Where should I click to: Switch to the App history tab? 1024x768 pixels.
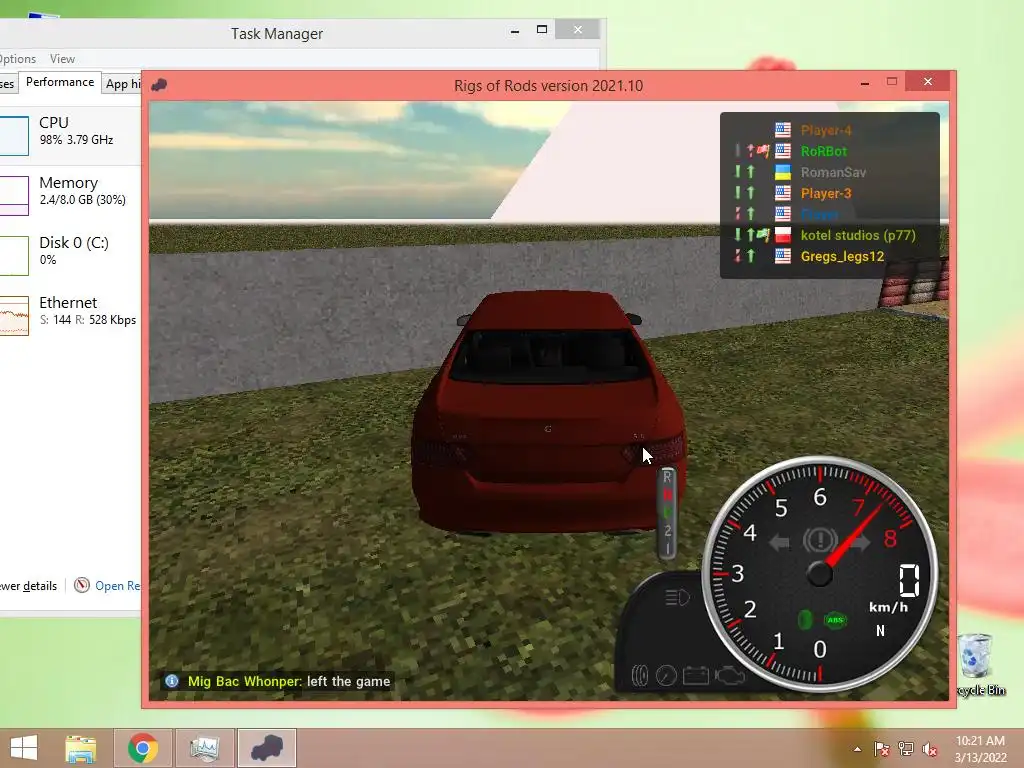122,84
